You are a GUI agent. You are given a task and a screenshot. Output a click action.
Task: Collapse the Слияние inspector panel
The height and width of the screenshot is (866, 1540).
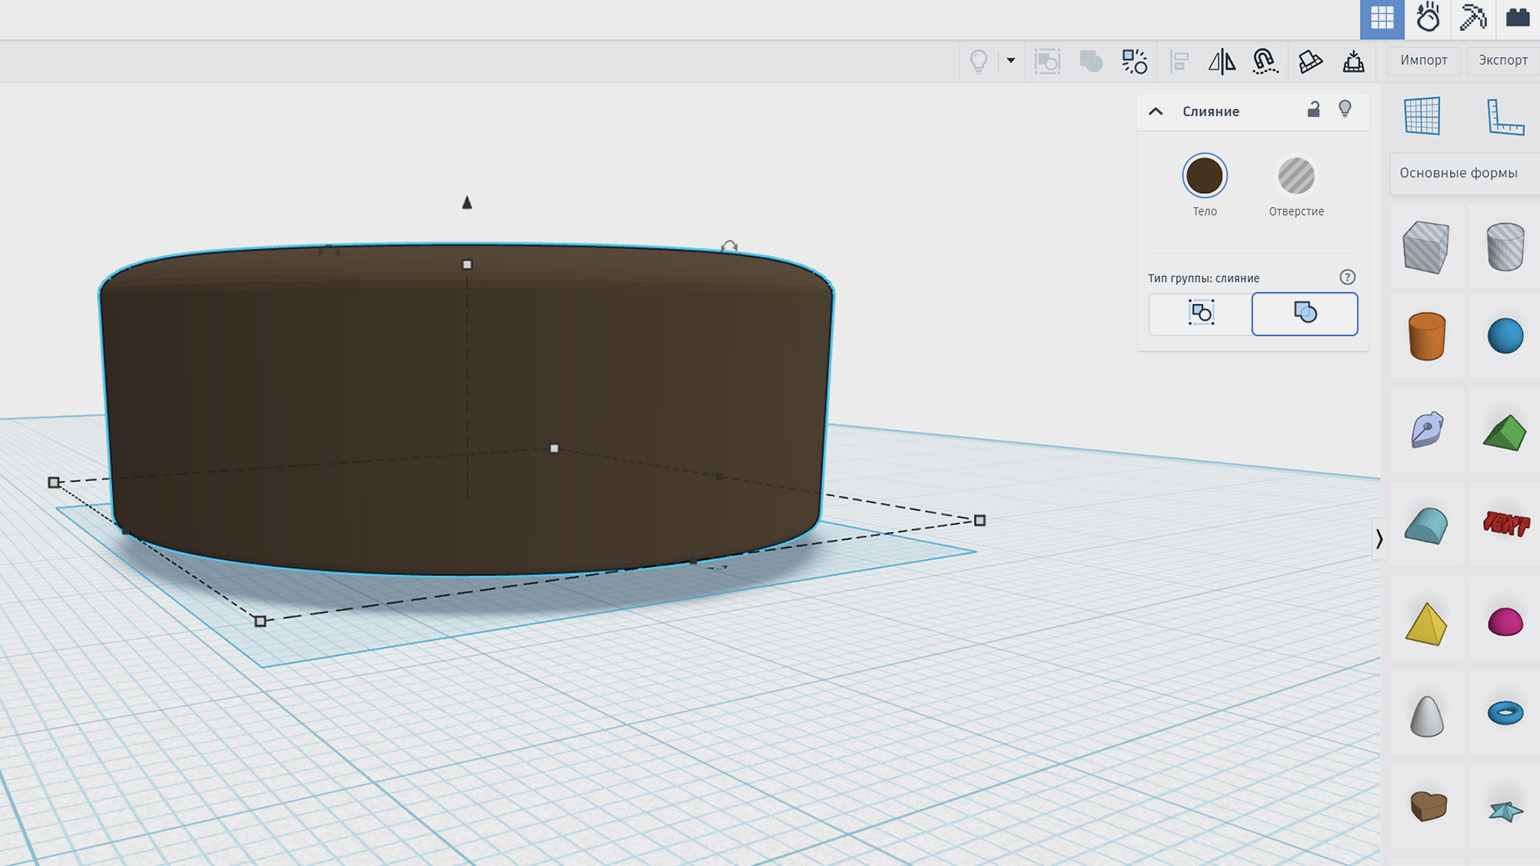pyautogui.click(x=1156, y=111)
